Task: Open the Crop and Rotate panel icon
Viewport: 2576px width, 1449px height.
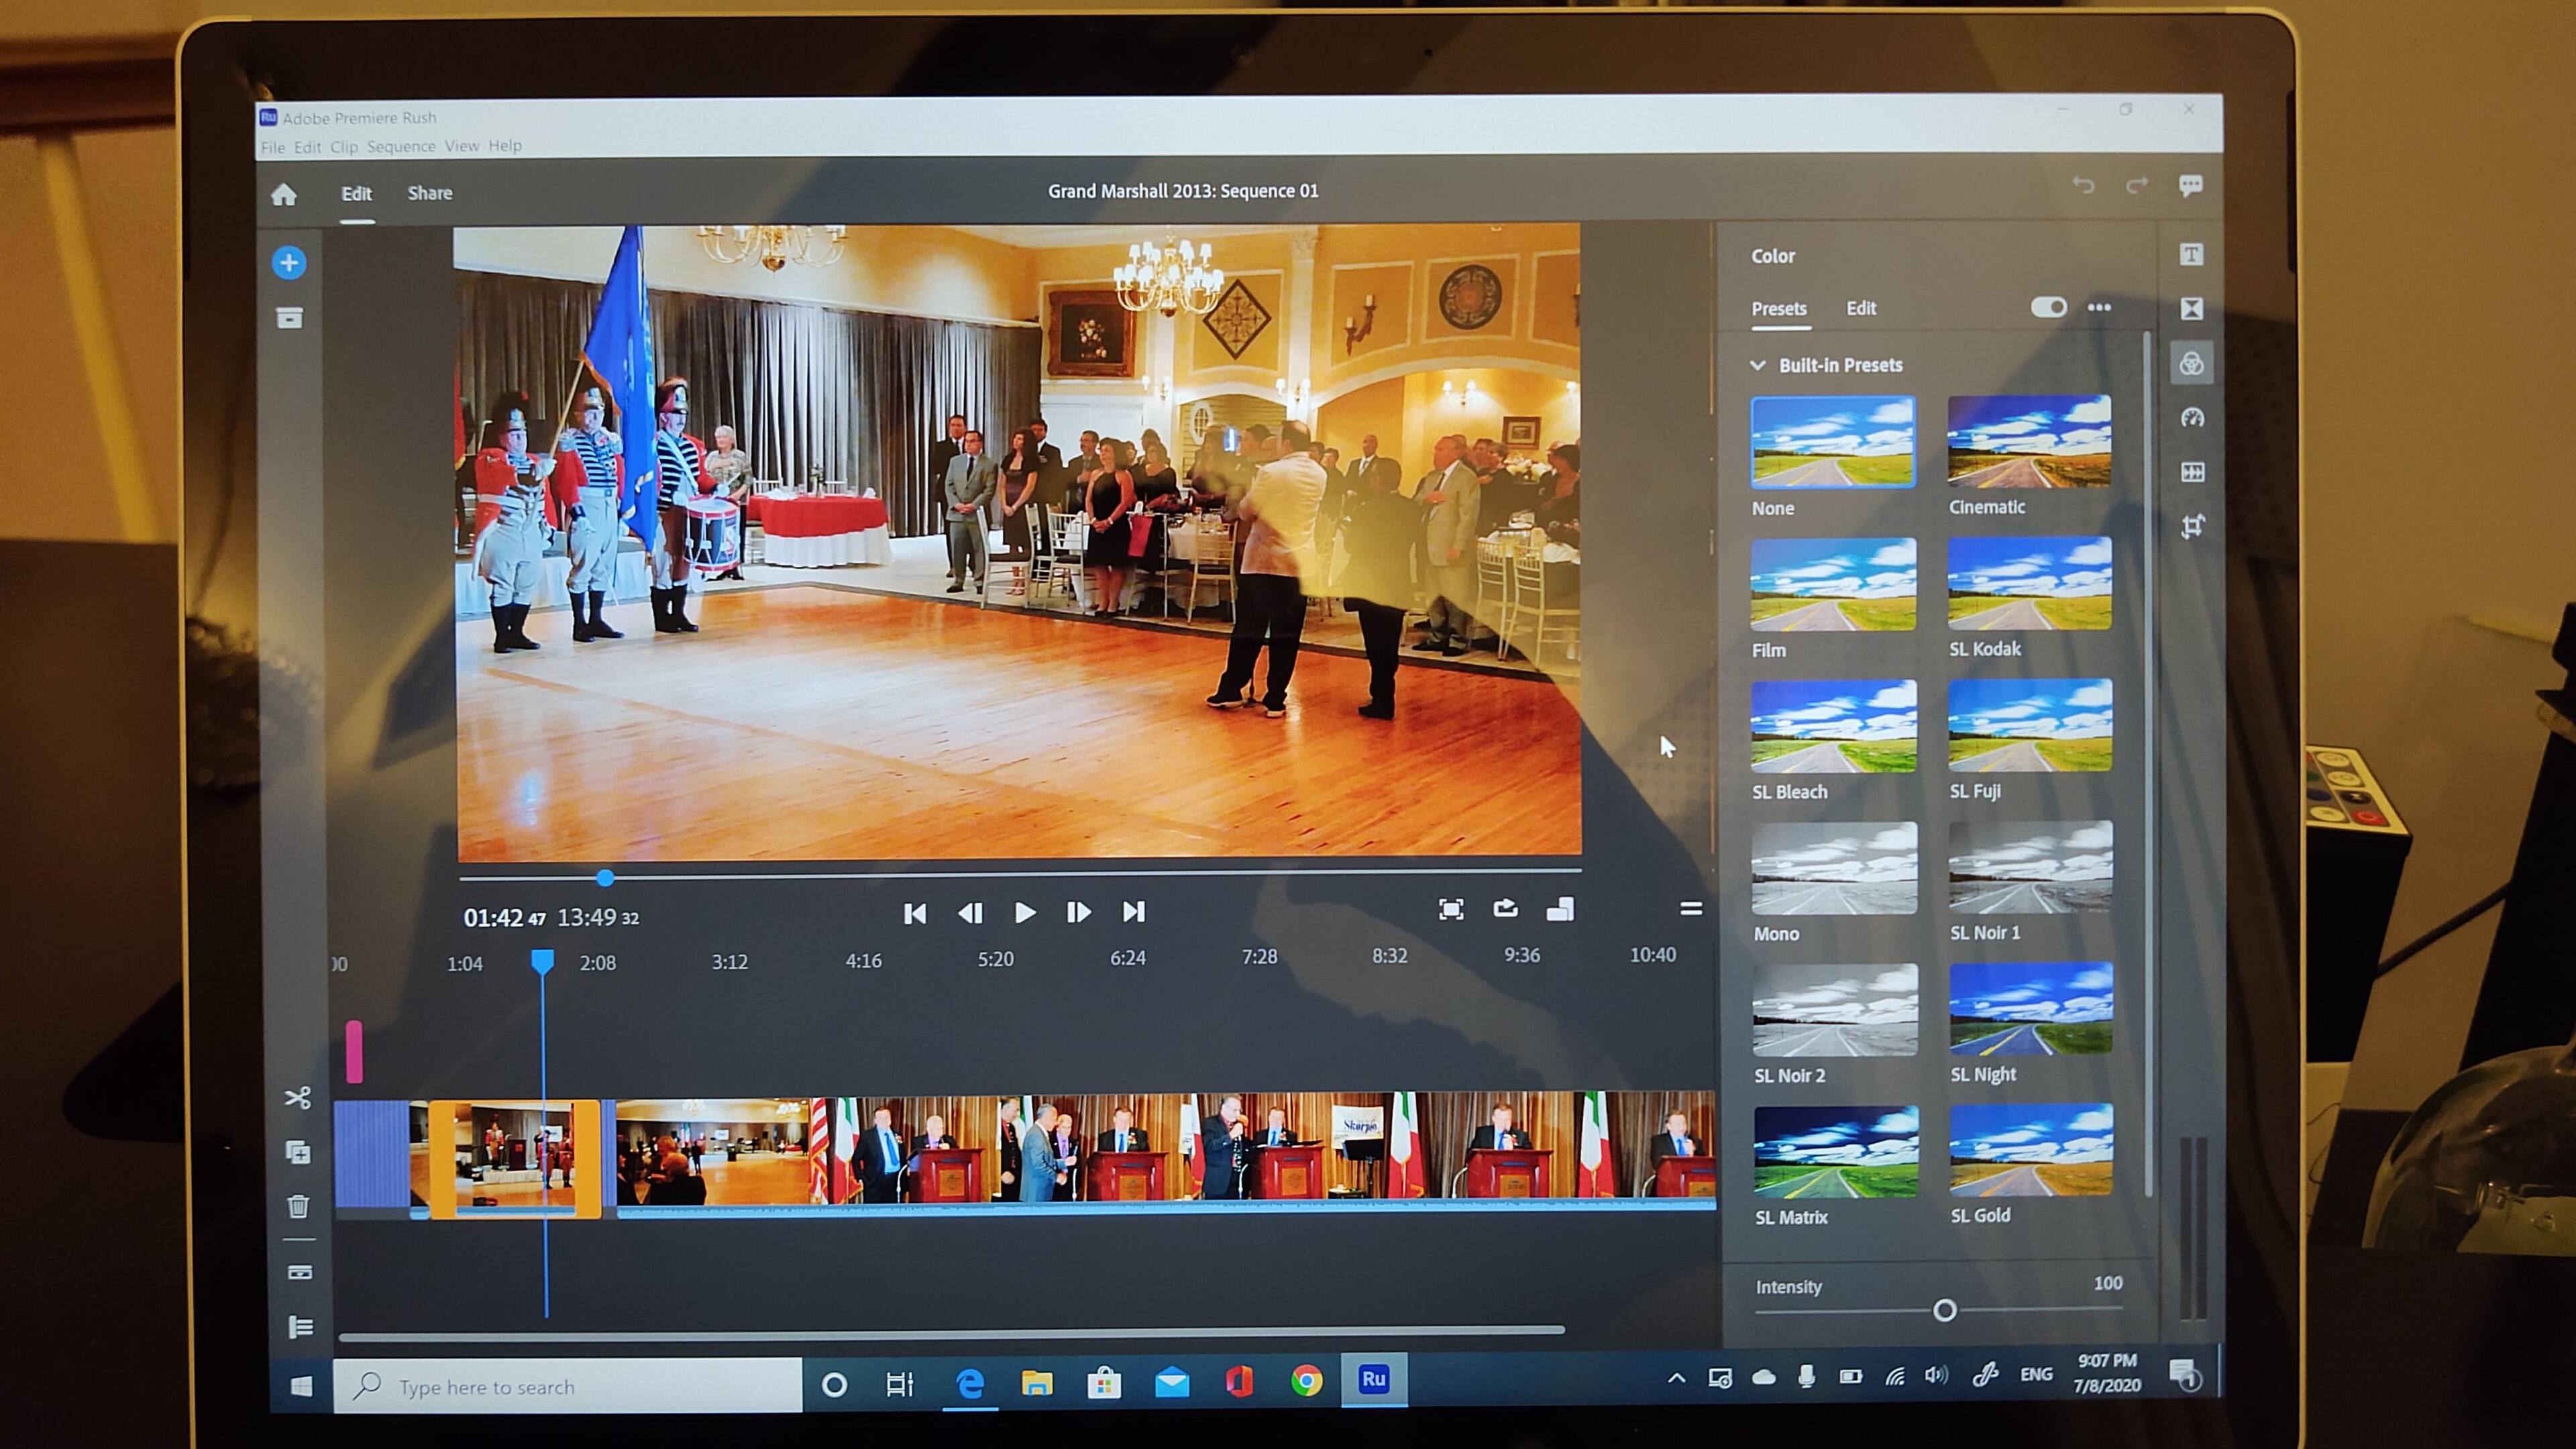Action: tap(2192, 526)
